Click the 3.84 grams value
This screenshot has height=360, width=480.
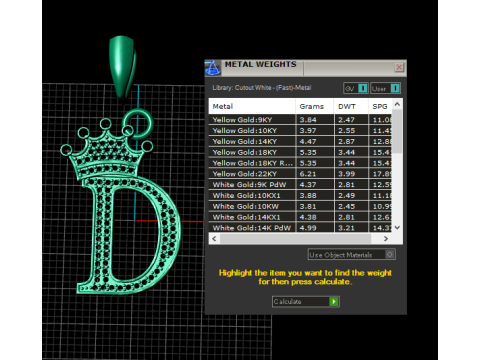[x=308, y=120]
